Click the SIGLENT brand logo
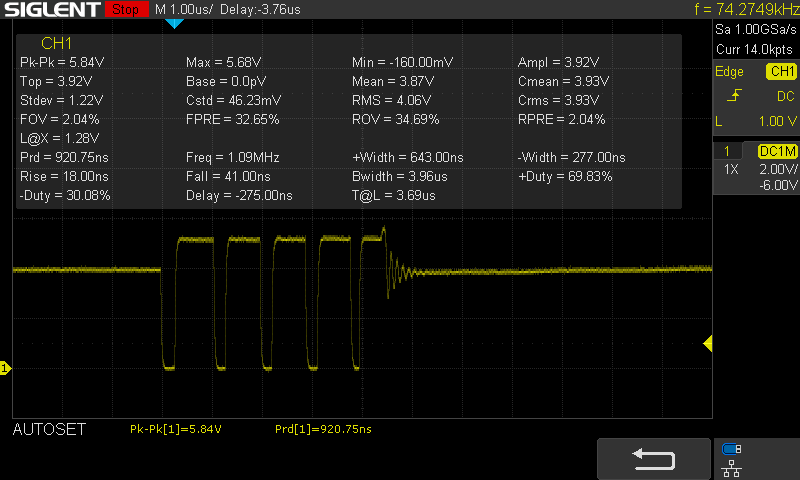 [x=53, y=9]
